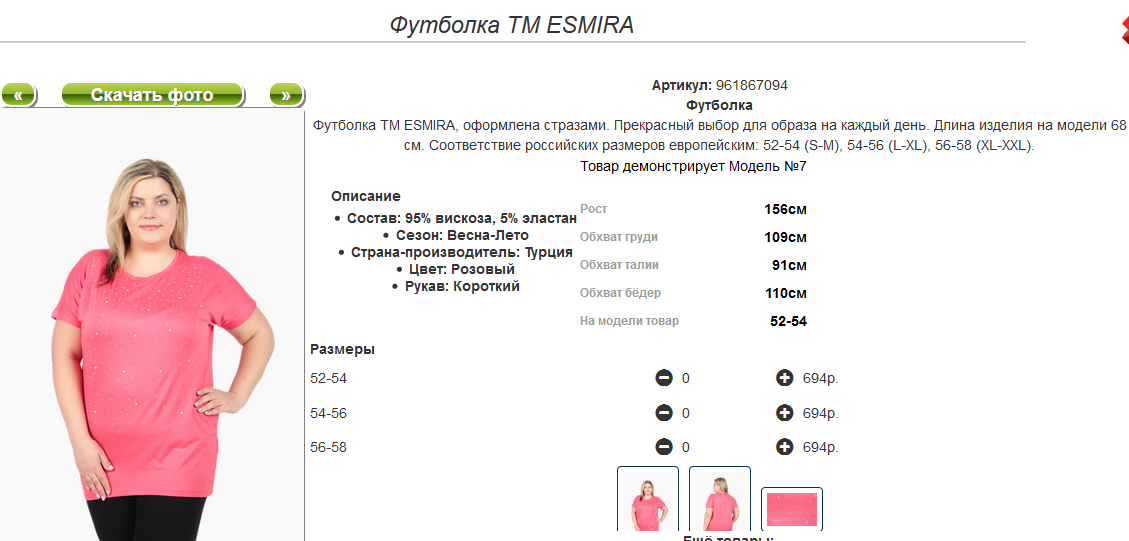Select the article number 961867094

tap(752, 85)
